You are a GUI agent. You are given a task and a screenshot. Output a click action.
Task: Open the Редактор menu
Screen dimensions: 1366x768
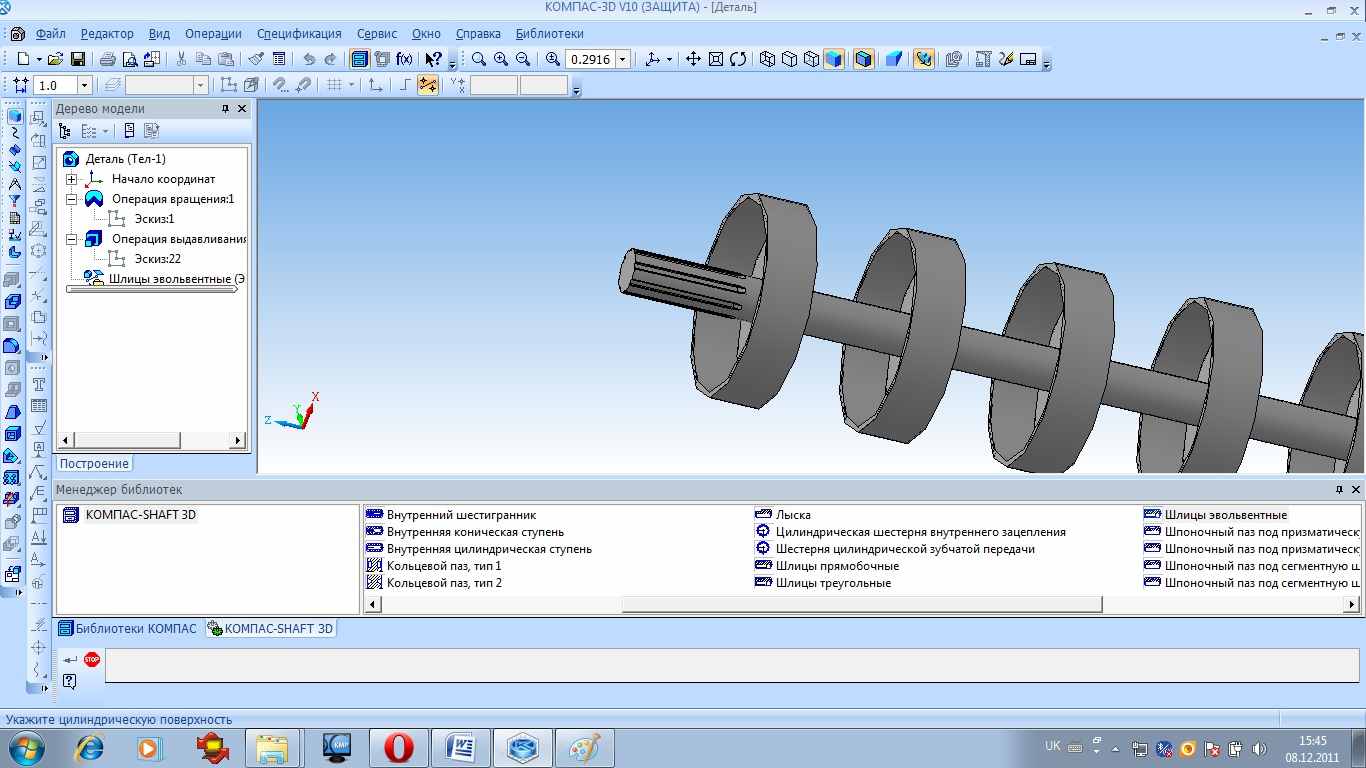(107, 33)
